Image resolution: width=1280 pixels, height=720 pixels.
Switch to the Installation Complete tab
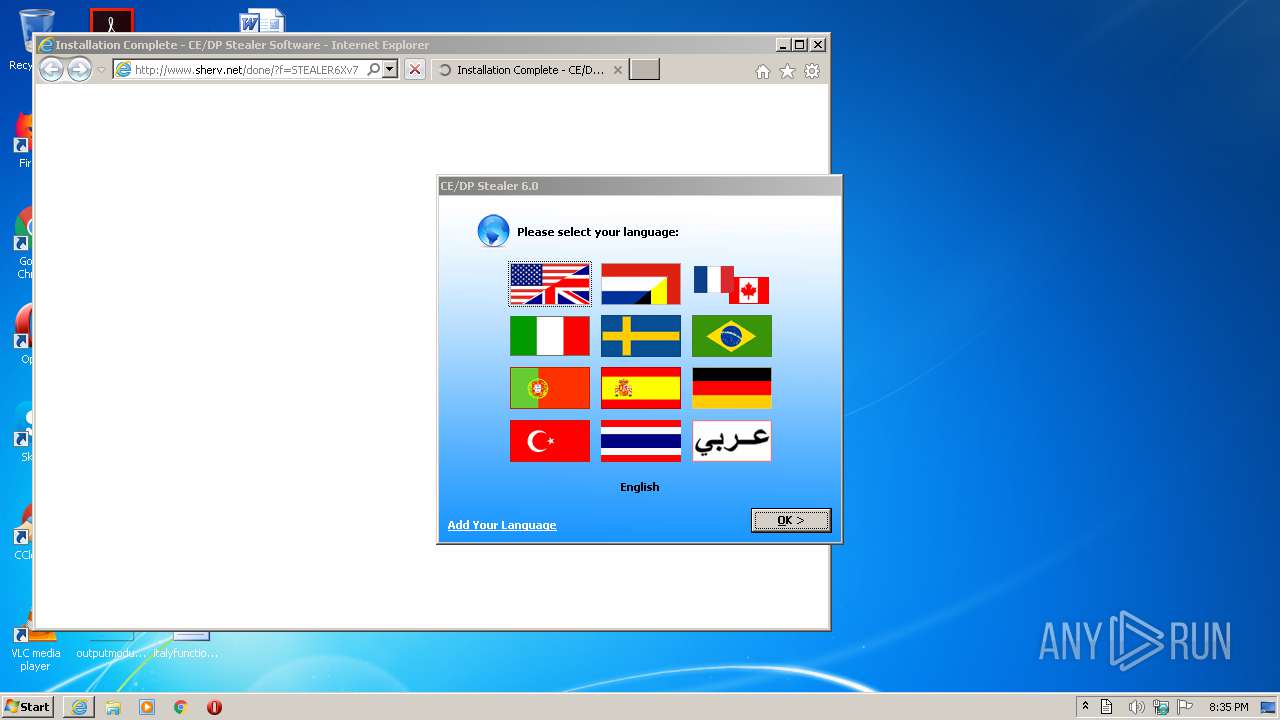[530, 70]
